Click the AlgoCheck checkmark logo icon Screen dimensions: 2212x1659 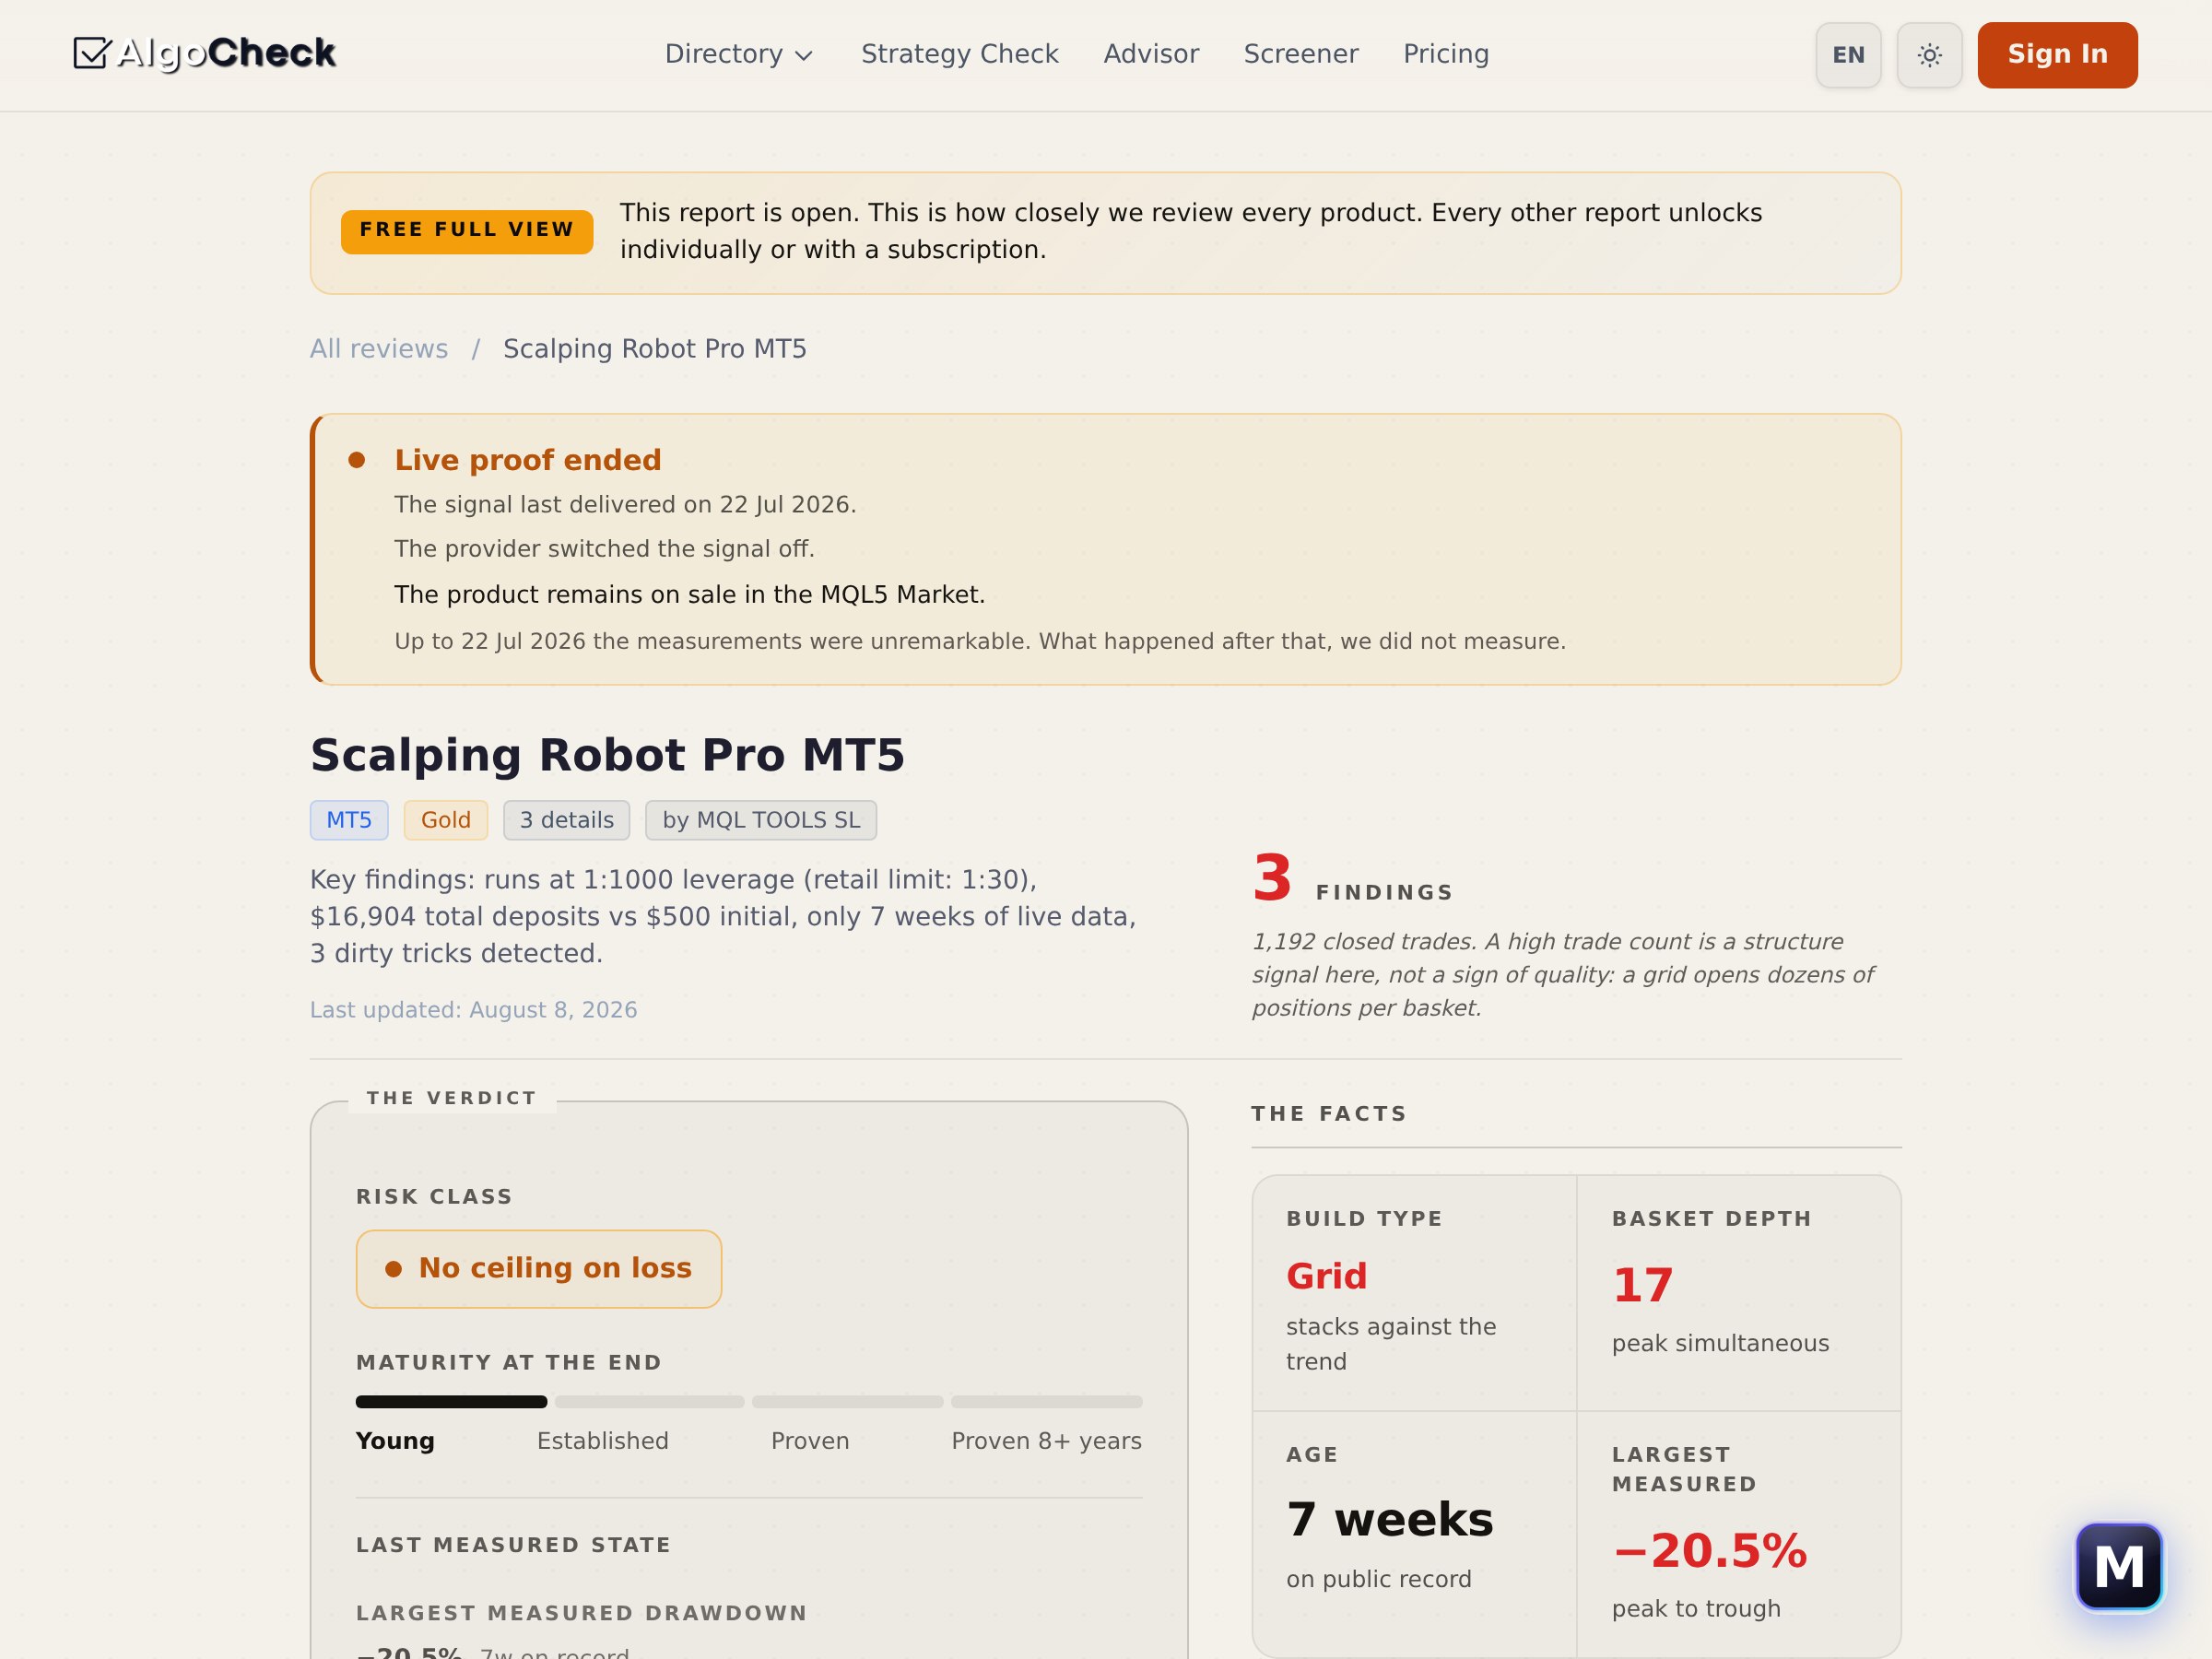coord(92,53)
